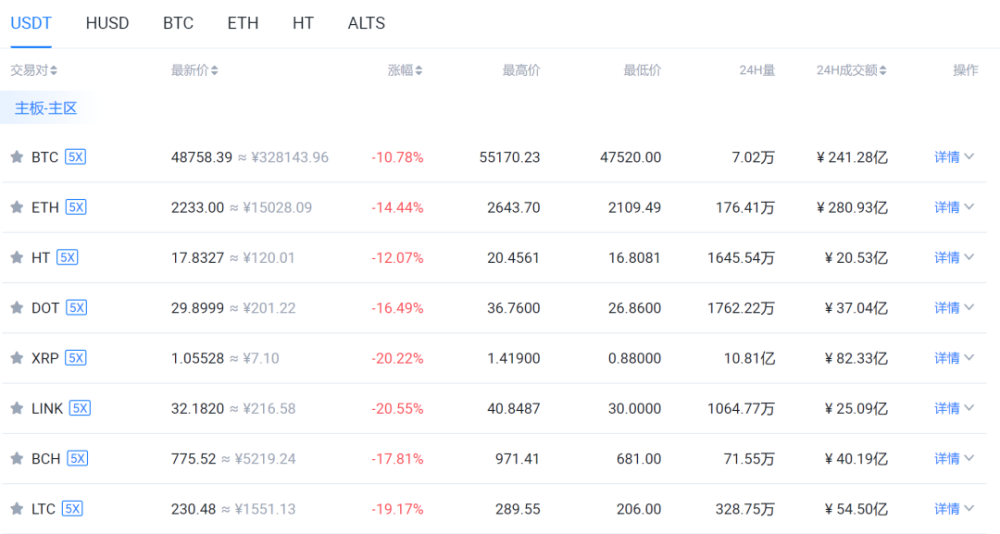Image resolution: width=1000 pixels, height=534 pixels.
Task: Switch to the BTC market tab
Action: click(x=178, y=24)
